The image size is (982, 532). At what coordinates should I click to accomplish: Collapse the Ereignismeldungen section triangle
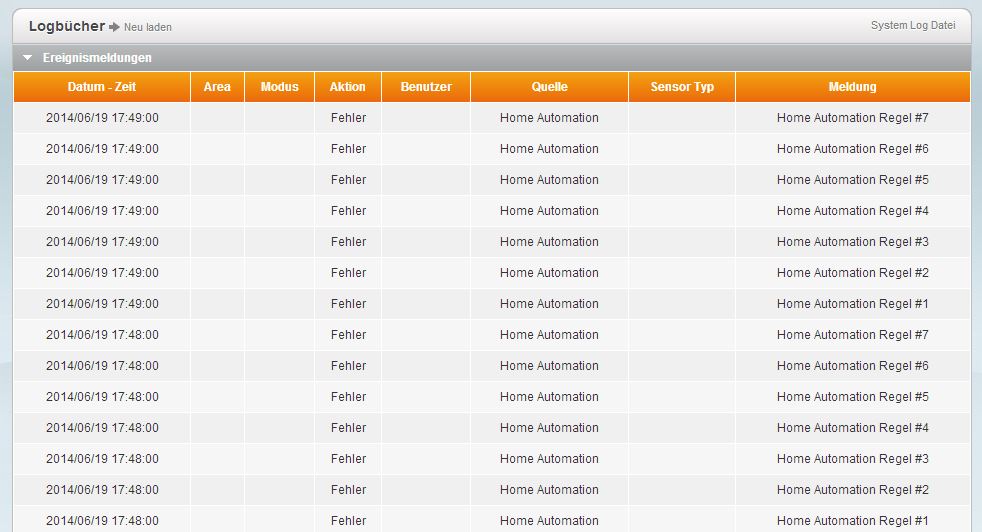[x=28, y=58]
